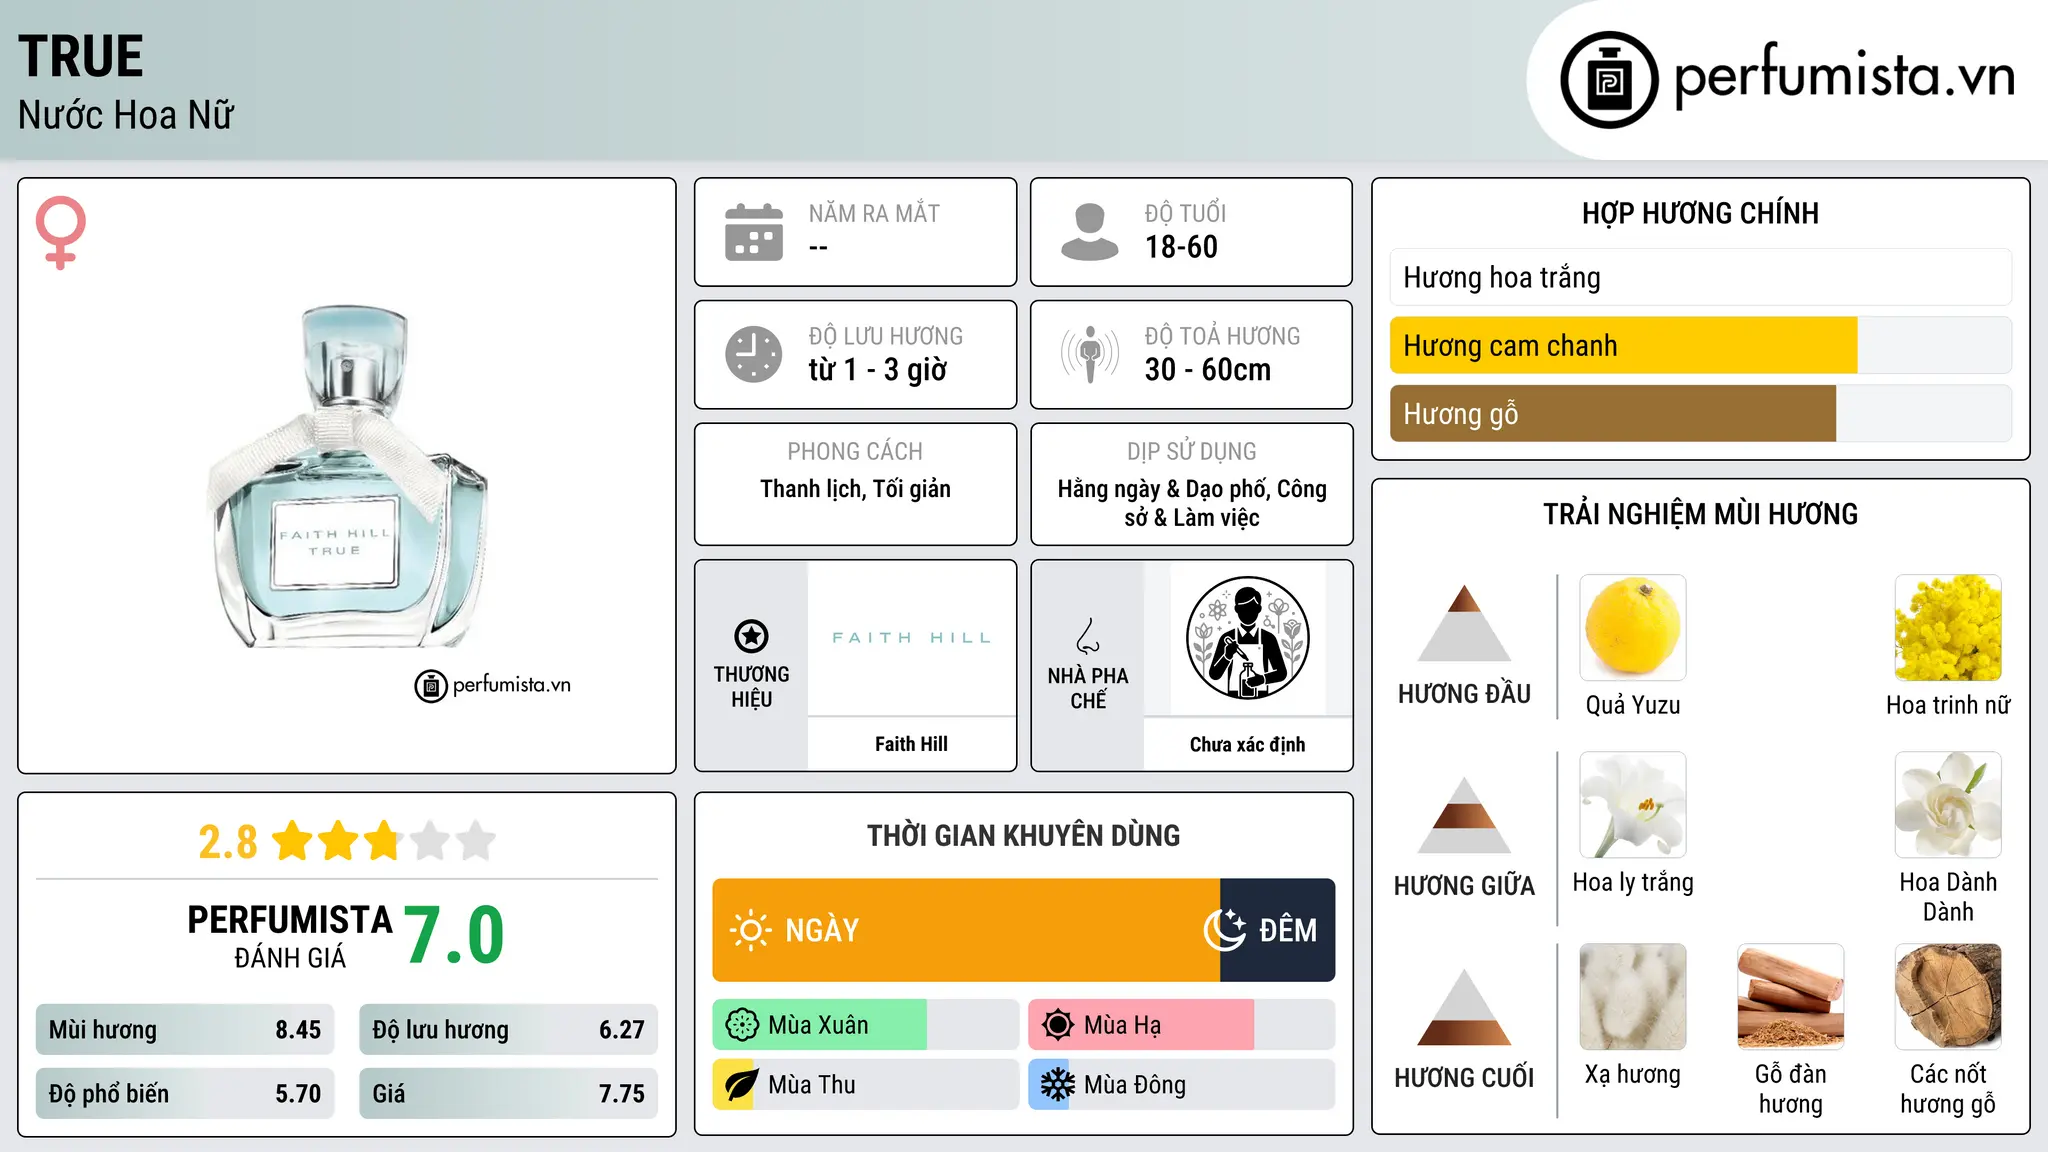Click the sillage icon beside Độ toả hương
2048x1152 pixels.
click(x=1089, y=354)
